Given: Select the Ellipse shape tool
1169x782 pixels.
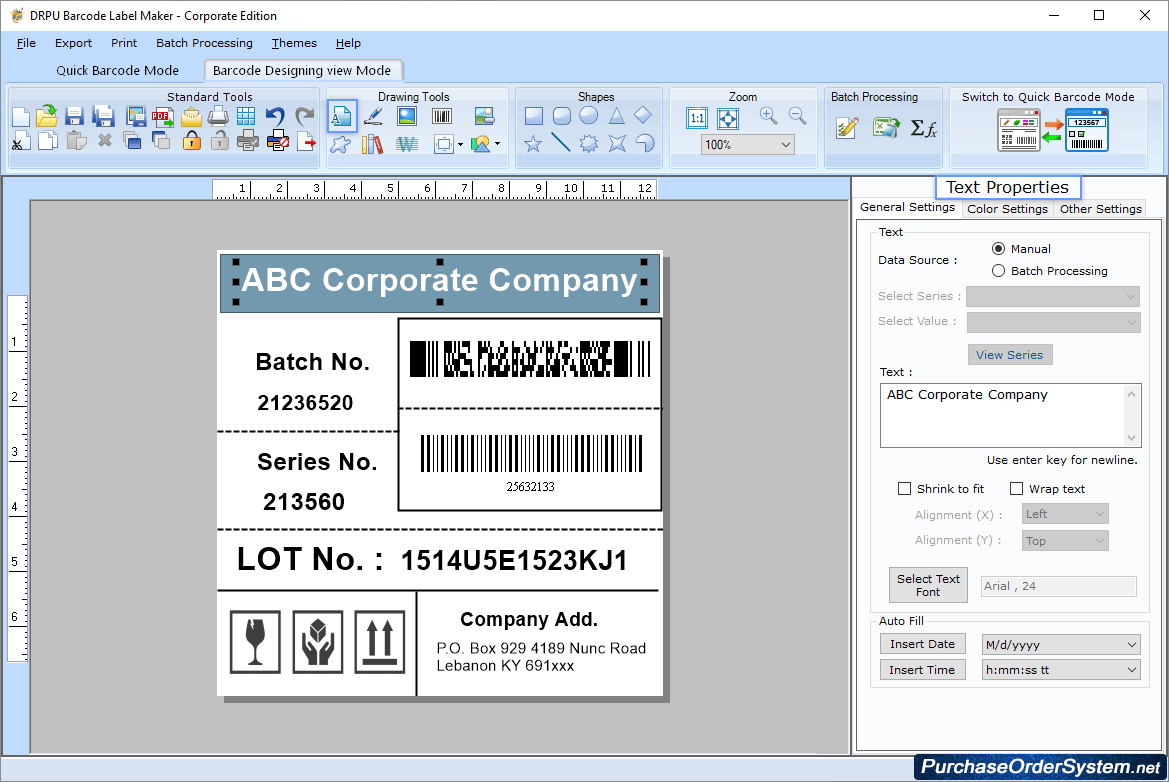Looking at the screenshot, I should point(589,116).
